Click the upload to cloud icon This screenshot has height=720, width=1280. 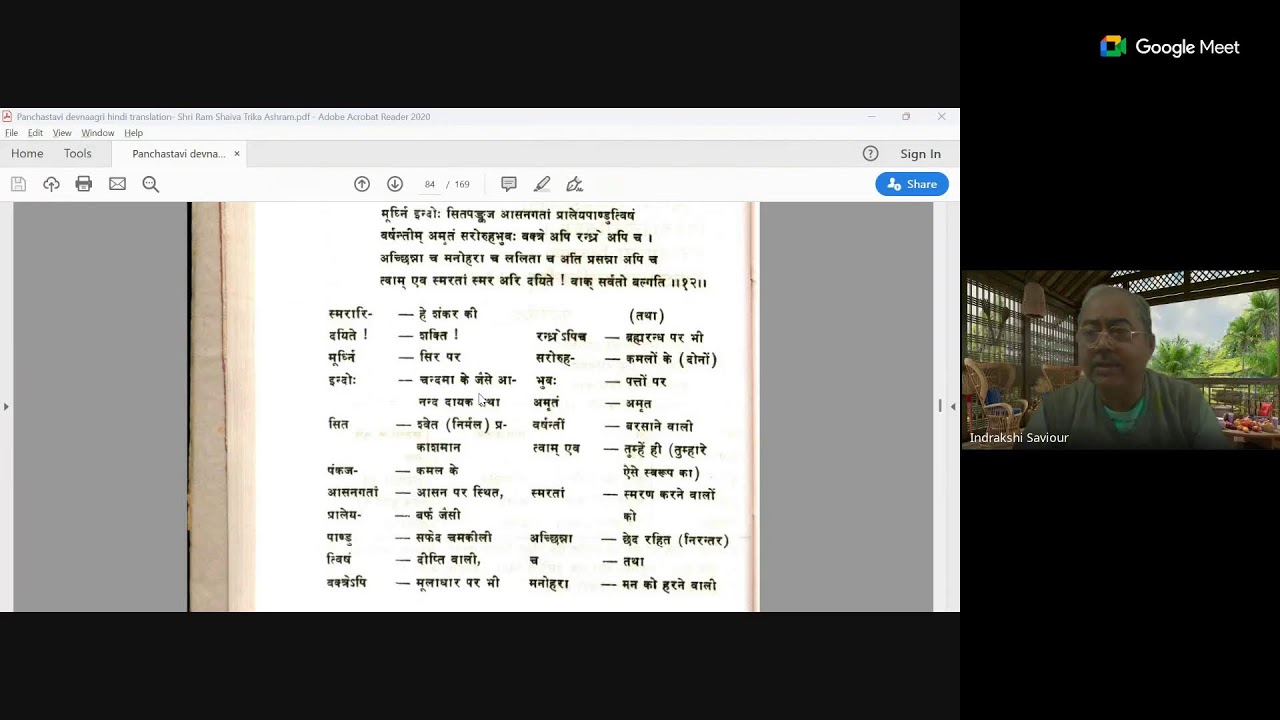click(x=51, y=184)
